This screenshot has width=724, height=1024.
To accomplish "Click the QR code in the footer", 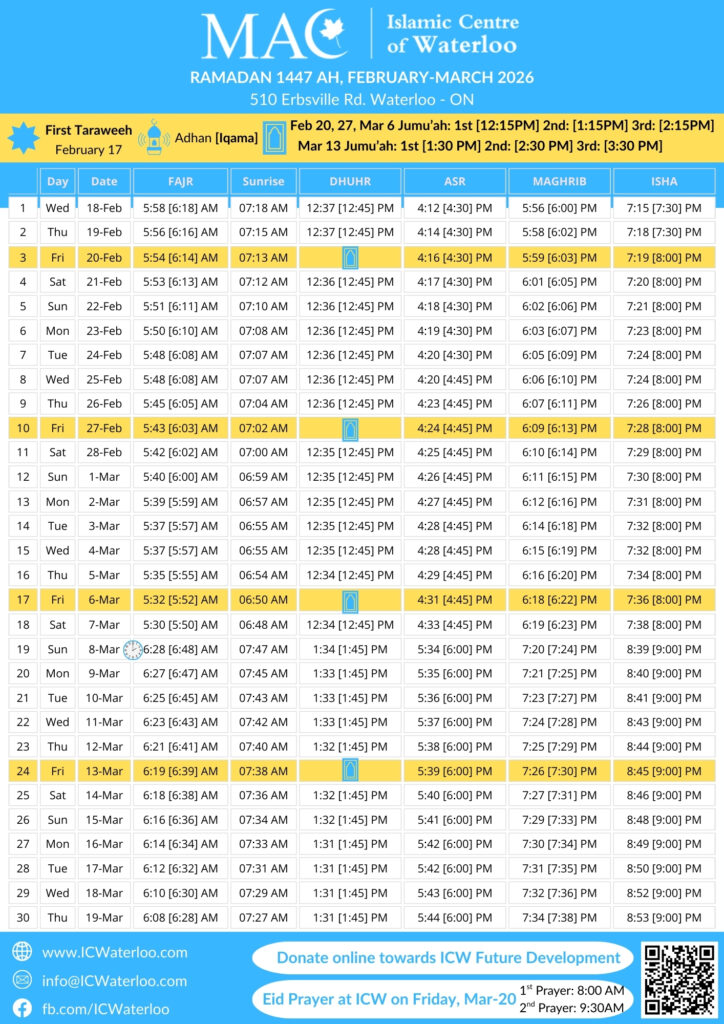I will (680, 980).
